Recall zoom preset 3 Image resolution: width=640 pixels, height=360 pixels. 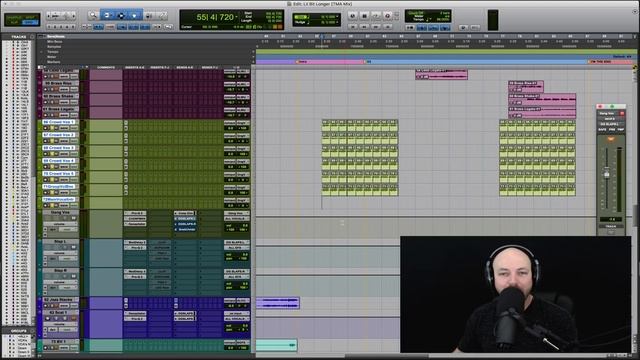tap(61, 27)
